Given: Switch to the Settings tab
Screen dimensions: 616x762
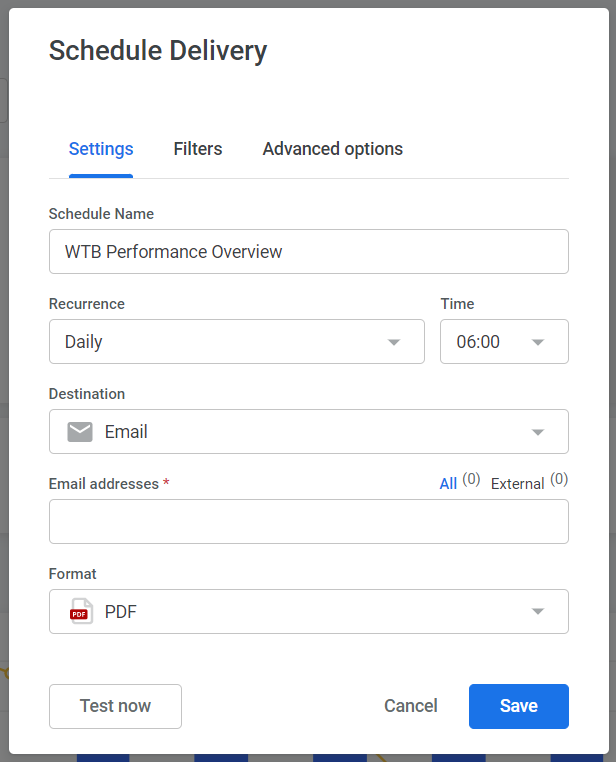Looking at the screenshot, I should [x=101, y=149].
